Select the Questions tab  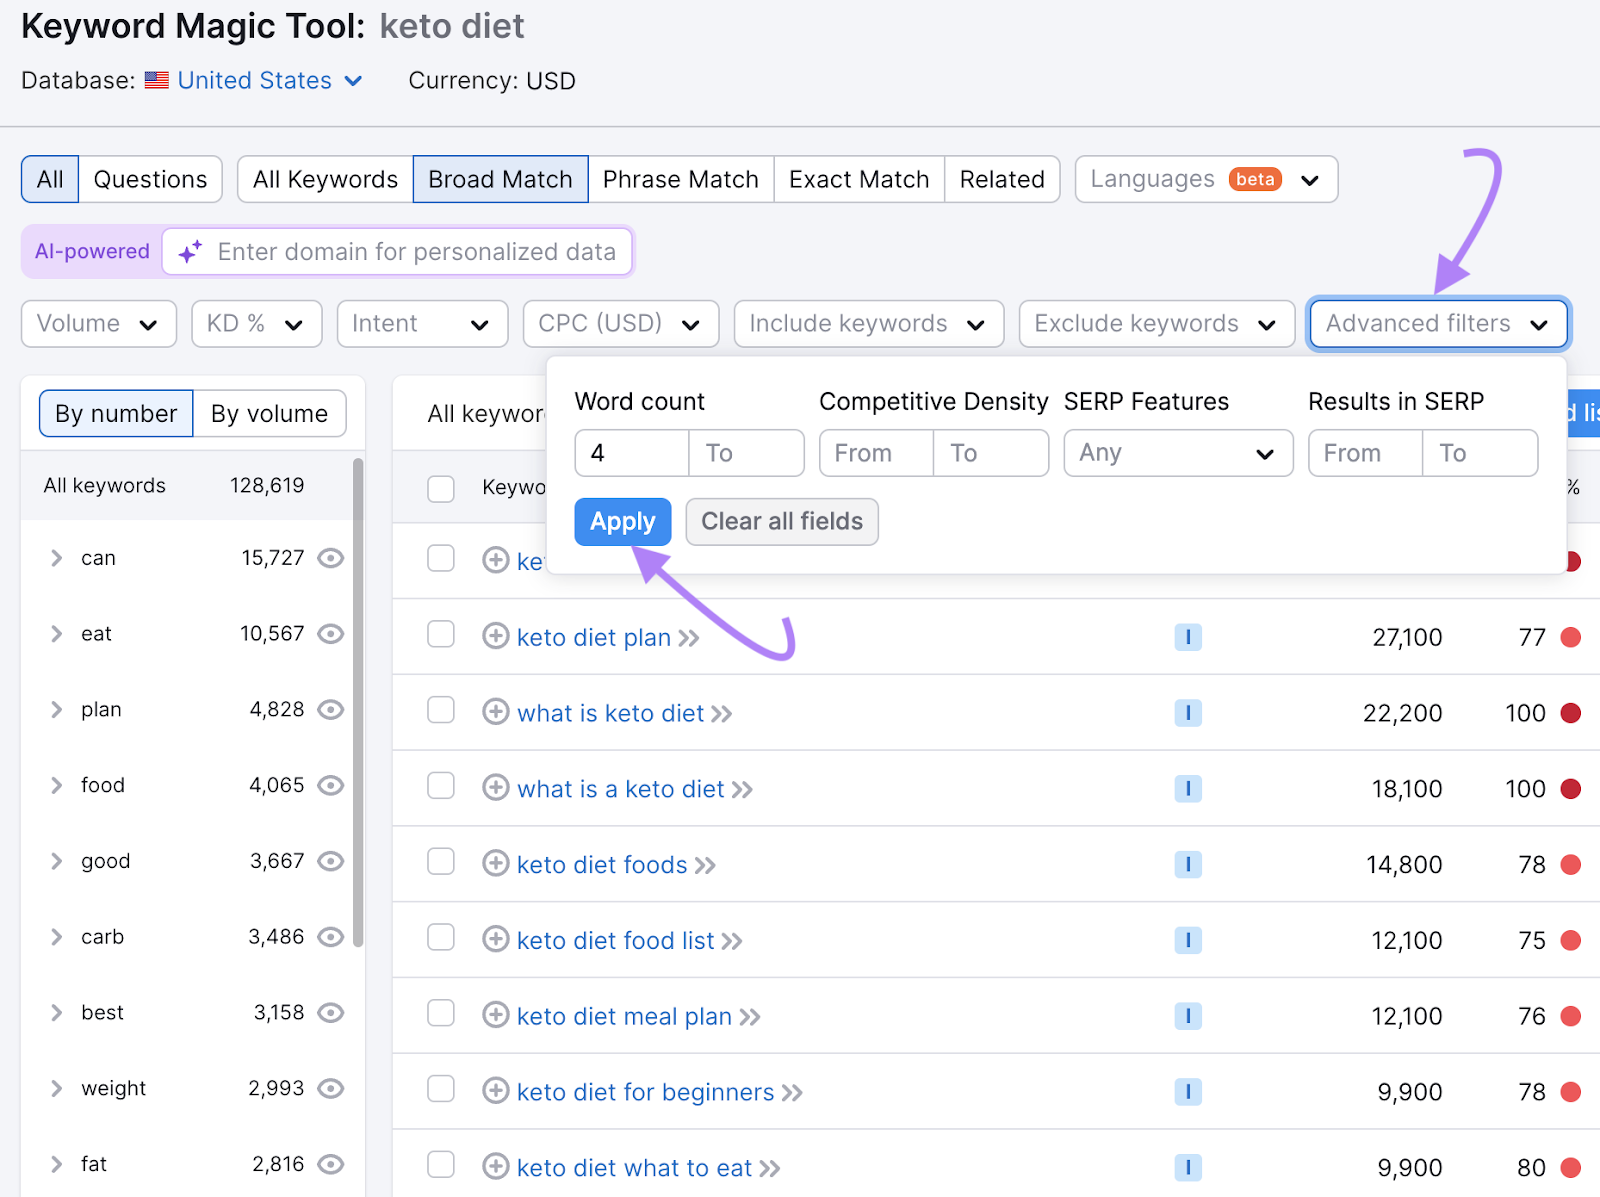tap(150, 179)
